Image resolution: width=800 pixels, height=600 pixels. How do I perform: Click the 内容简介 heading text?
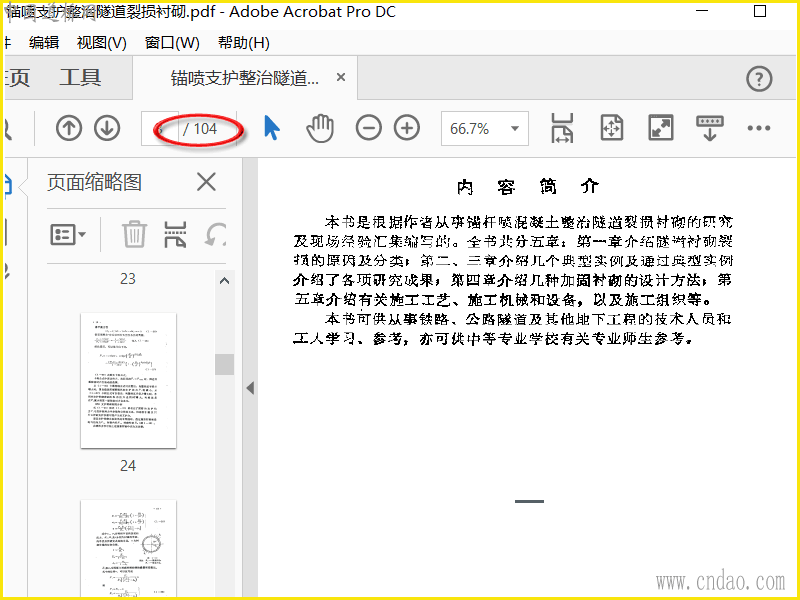click(x=528, y=187)
